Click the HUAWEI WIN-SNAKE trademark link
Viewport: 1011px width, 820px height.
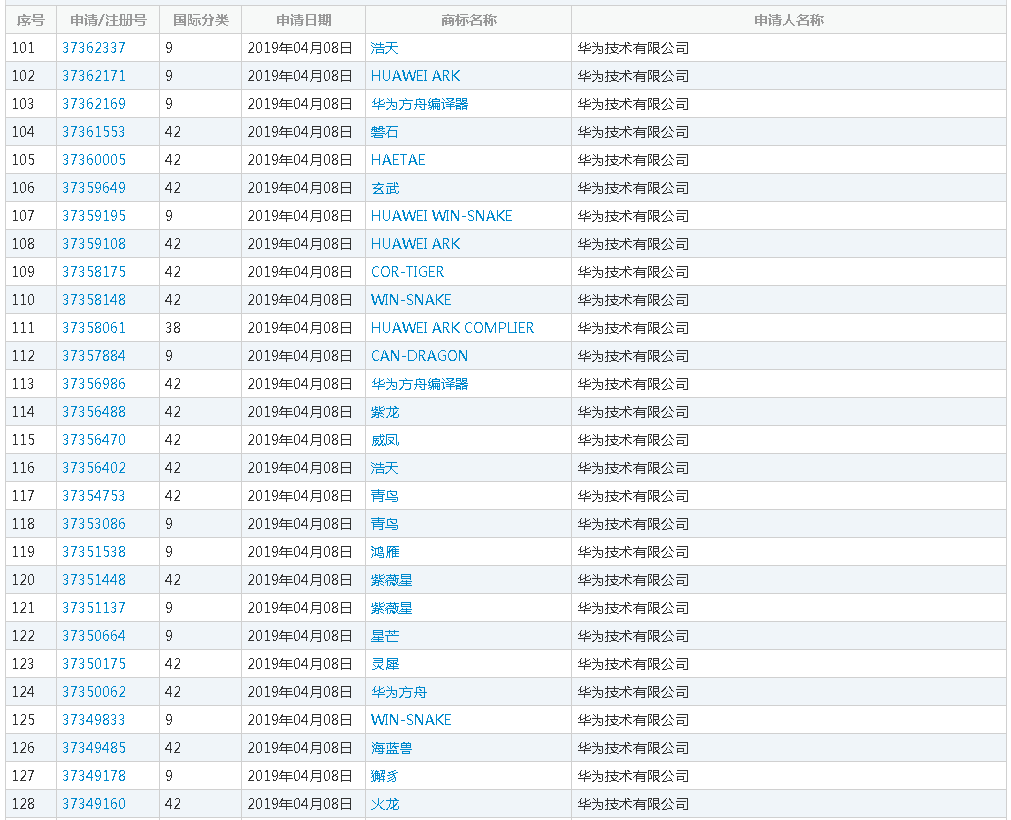pyautogui.click(x=441, y=216)
